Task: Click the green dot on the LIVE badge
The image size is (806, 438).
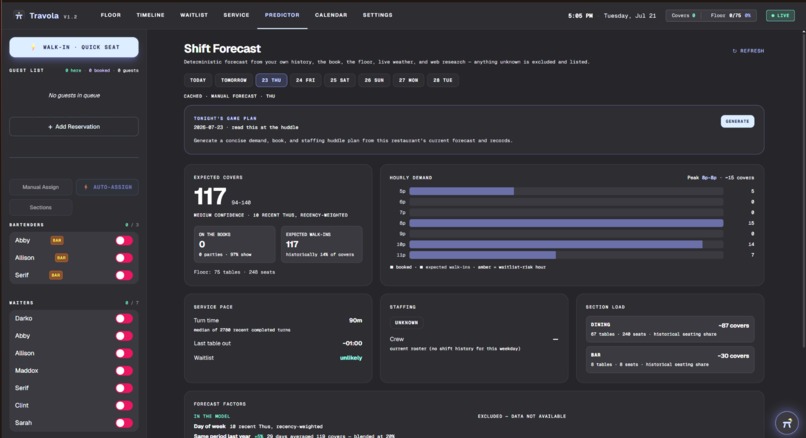Action: (x=773, y=15)
